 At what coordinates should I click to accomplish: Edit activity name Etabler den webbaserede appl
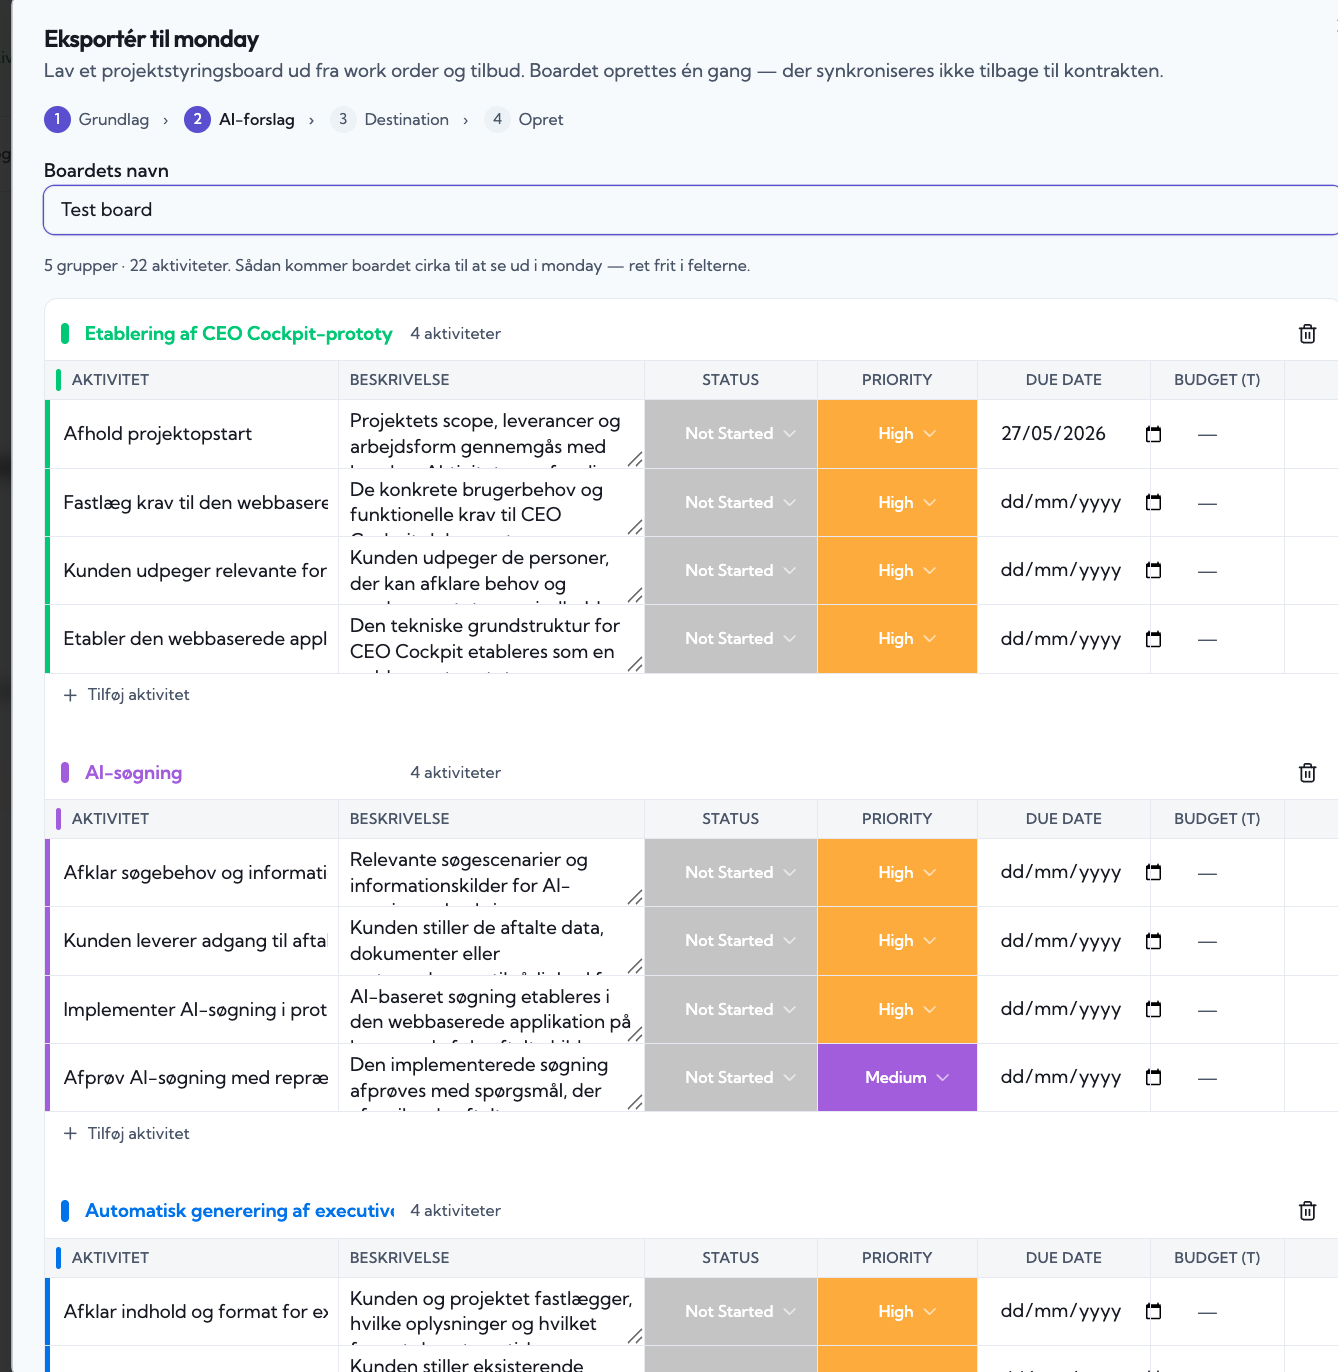(x=195, y=639)
